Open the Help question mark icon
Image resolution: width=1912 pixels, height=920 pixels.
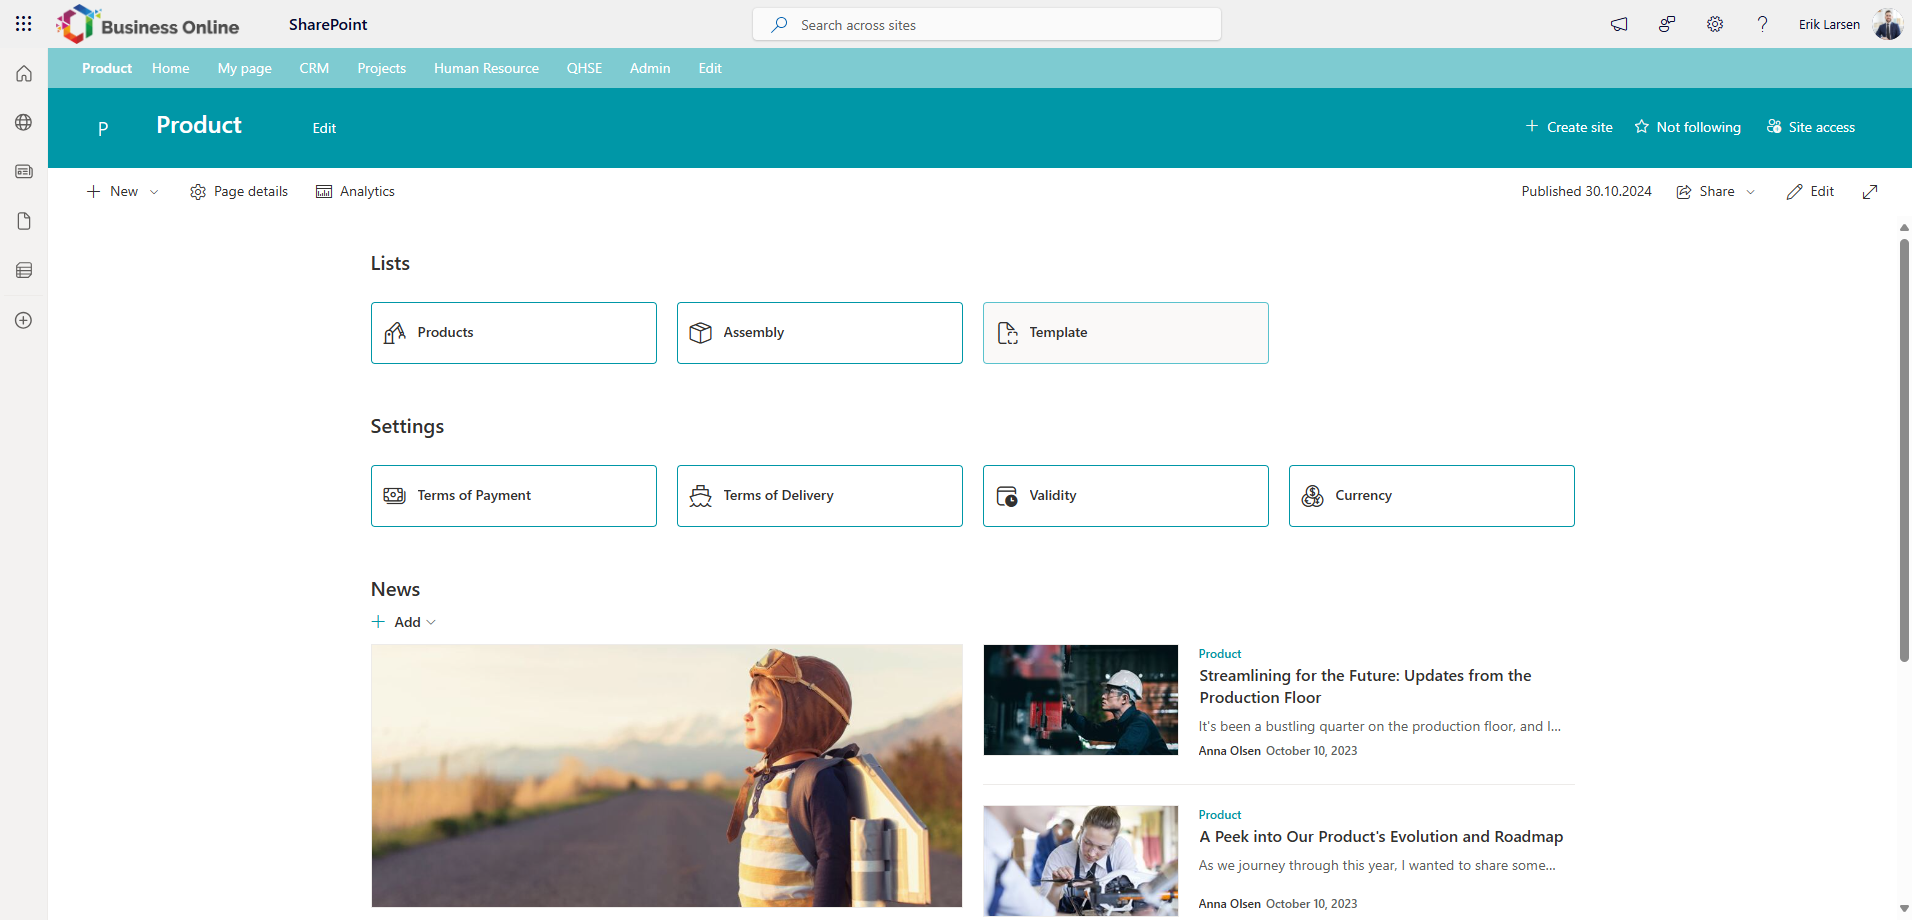[x=1763, y=24]
